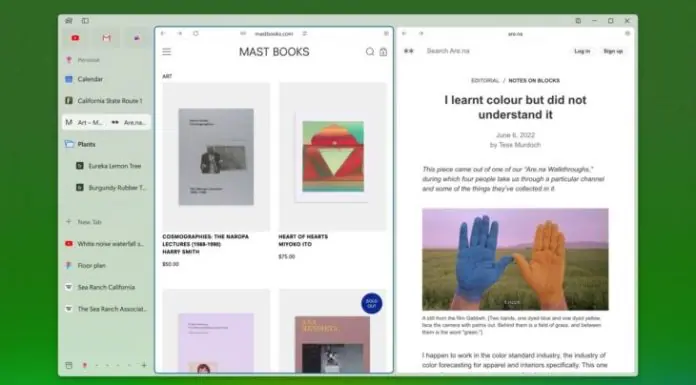Screen dimensions: 696x385
Task: Focus the Are.na split tab in the sidebar
Action: [x=129, y=123]
